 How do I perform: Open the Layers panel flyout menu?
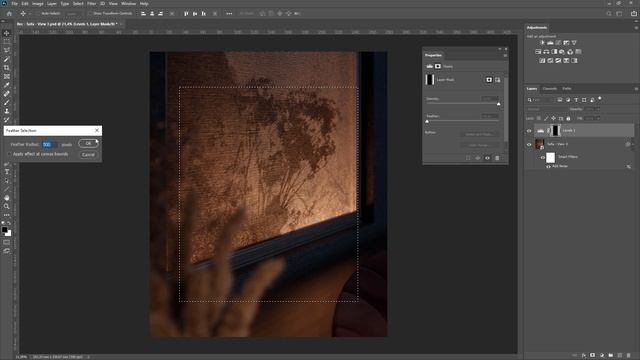tap(636, 89)
